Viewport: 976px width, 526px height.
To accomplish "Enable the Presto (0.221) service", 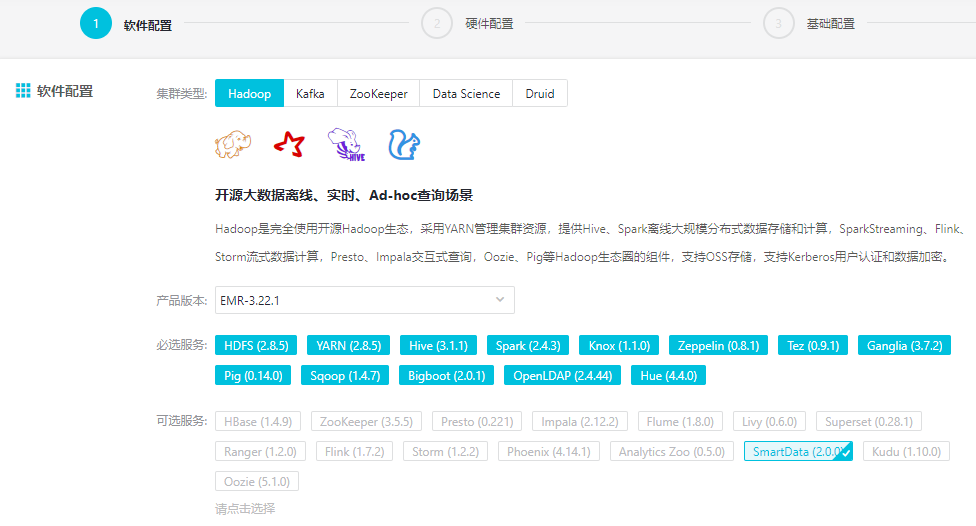I will tap(477, 421).
